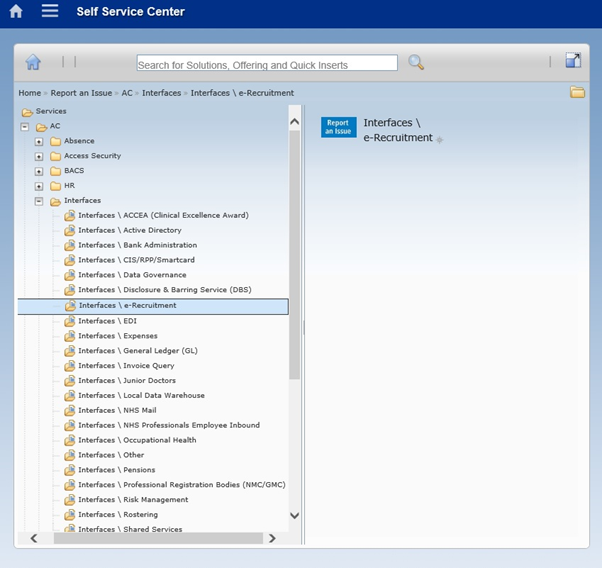Select Interfaces \ Risk Management
The height and width of the screenshot is (568, 602).
pyautogui.click(x=133, y=500)
